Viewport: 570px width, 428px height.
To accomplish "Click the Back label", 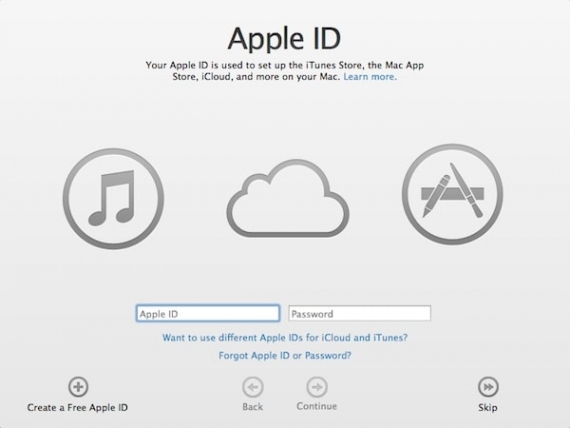I will (253, 407).
